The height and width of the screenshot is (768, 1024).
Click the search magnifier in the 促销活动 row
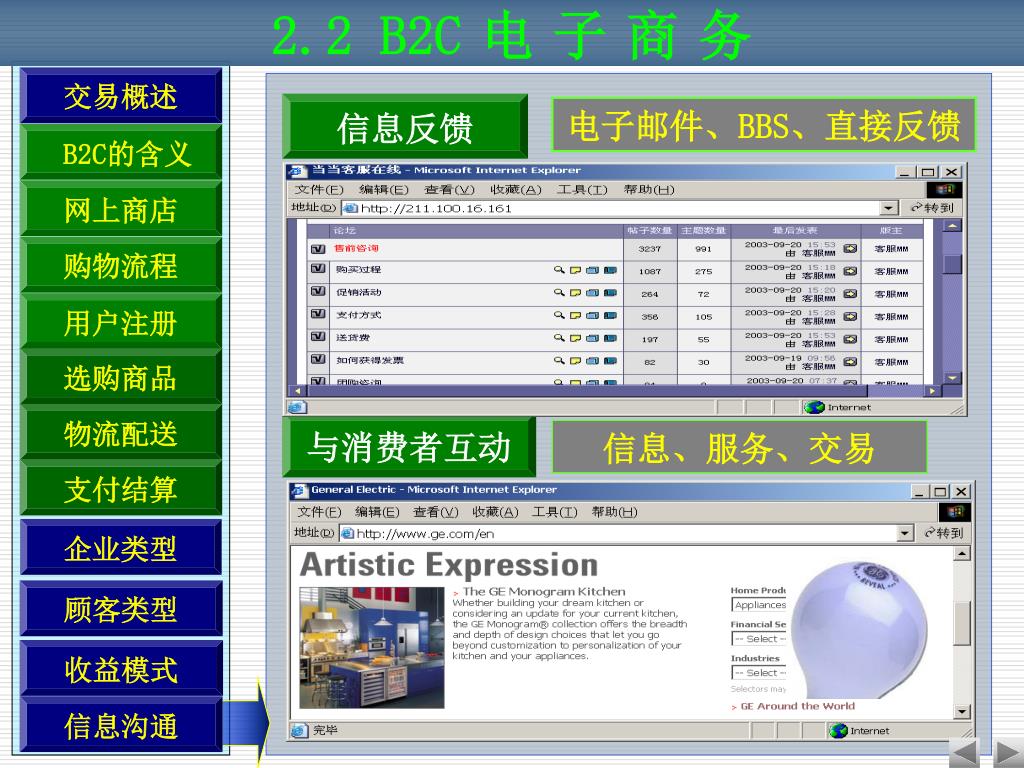click(x=559, y=293)
